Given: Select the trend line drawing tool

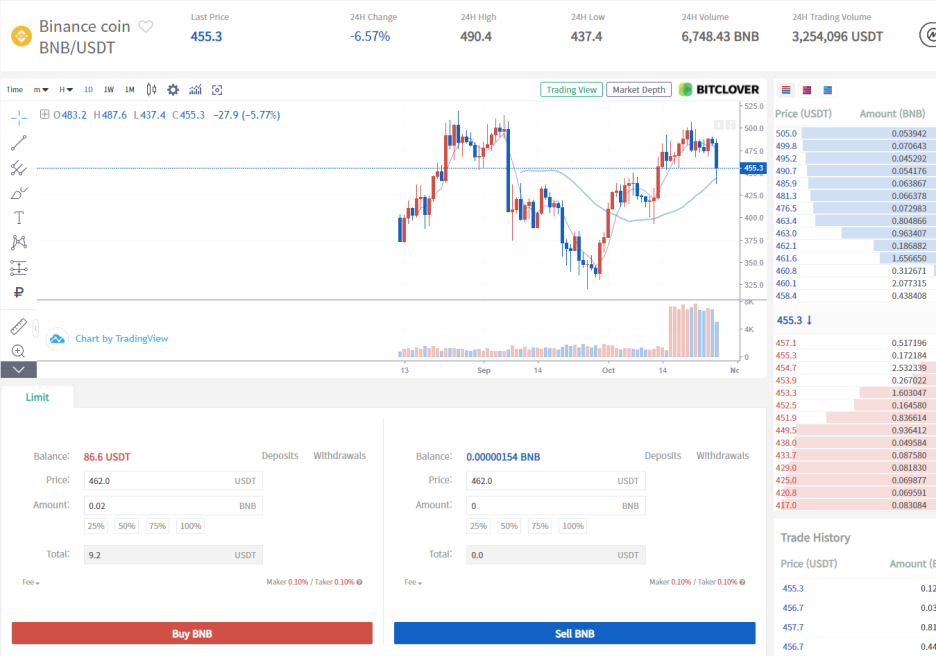Looking at the screenshot, I should coord(19,143).
